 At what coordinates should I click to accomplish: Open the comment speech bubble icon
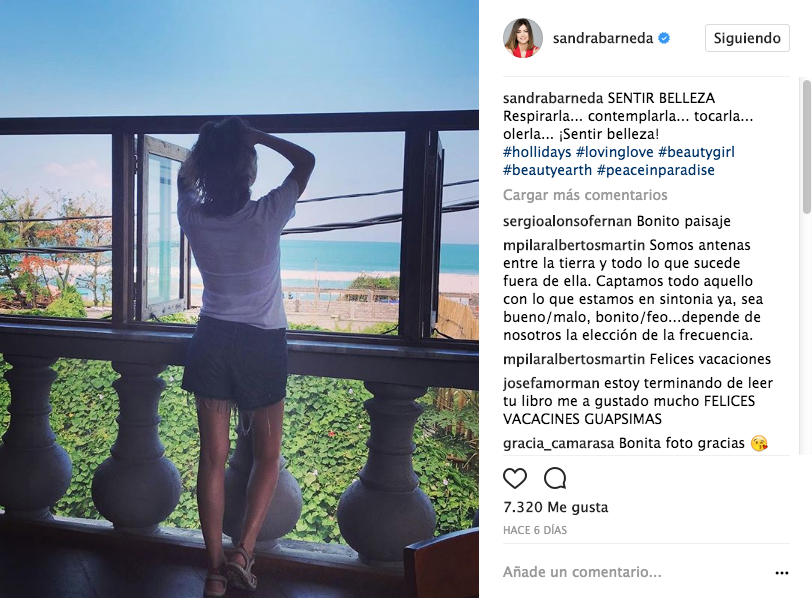[555, 478]
